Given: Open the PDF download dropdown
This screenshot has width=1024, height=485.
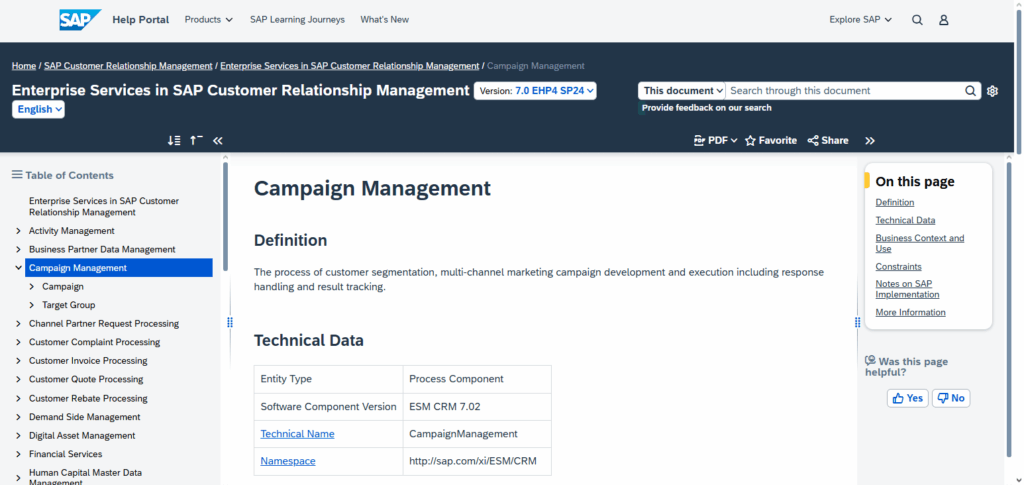Looking at the screenshot, I should [x=715, y=140].
